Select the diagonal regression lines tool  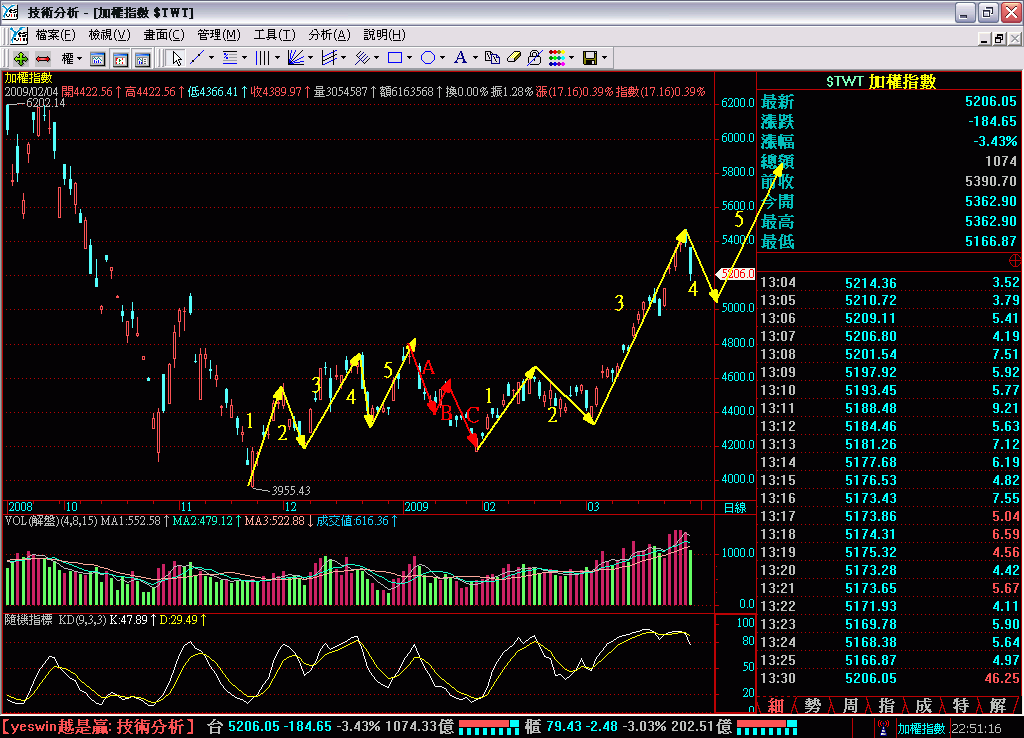coord(362,58)
